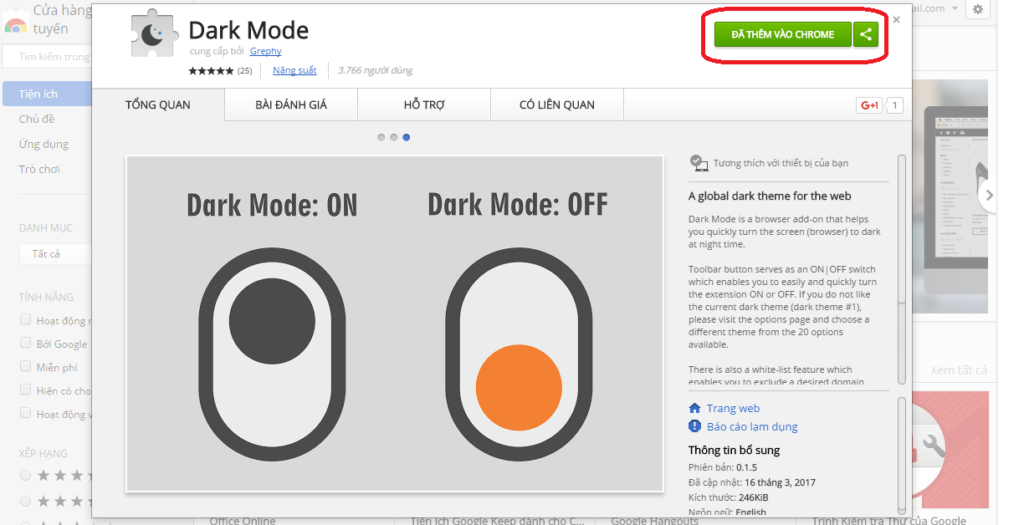
Task: Select Trò chơi in the store sidebar
Action: coord(39,169)
